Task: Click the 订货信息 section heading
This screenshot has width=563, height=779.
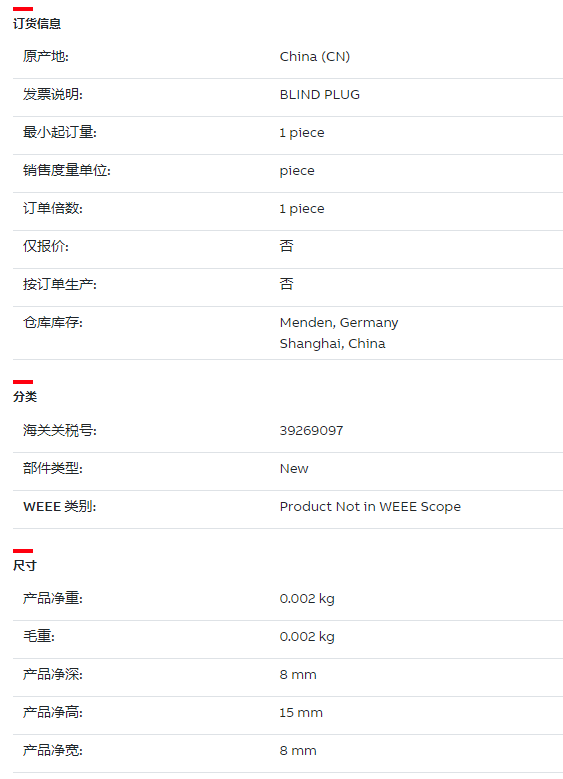Action: click(37, 24)
